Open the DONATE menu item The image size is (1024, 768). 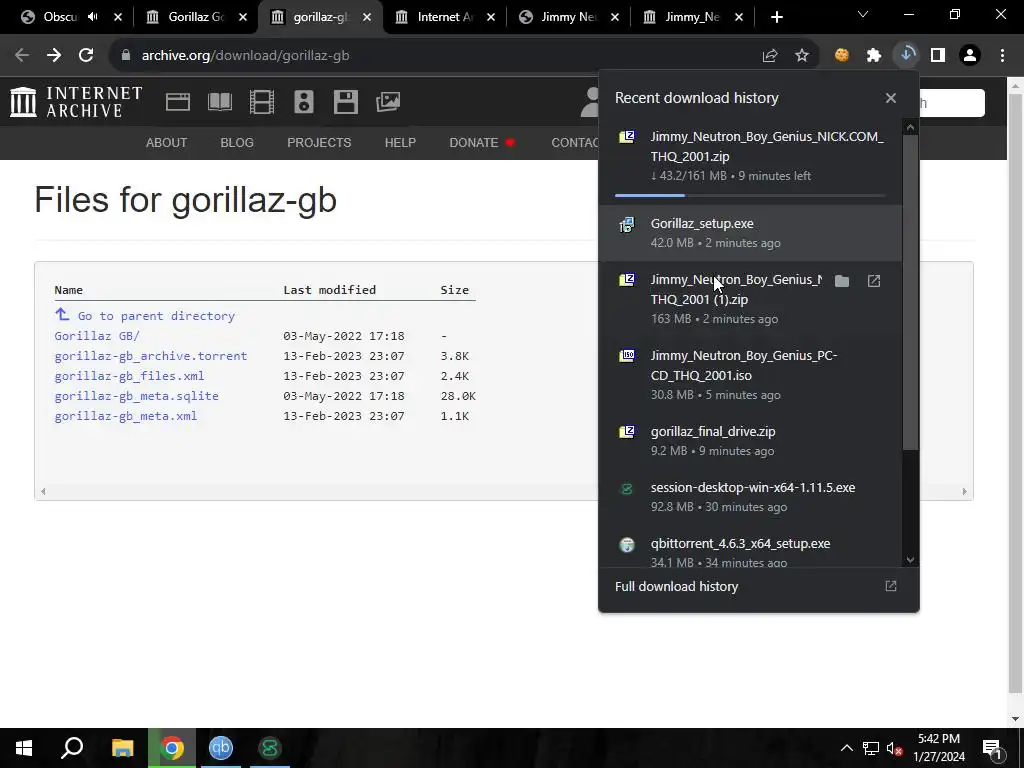point(482,142)
